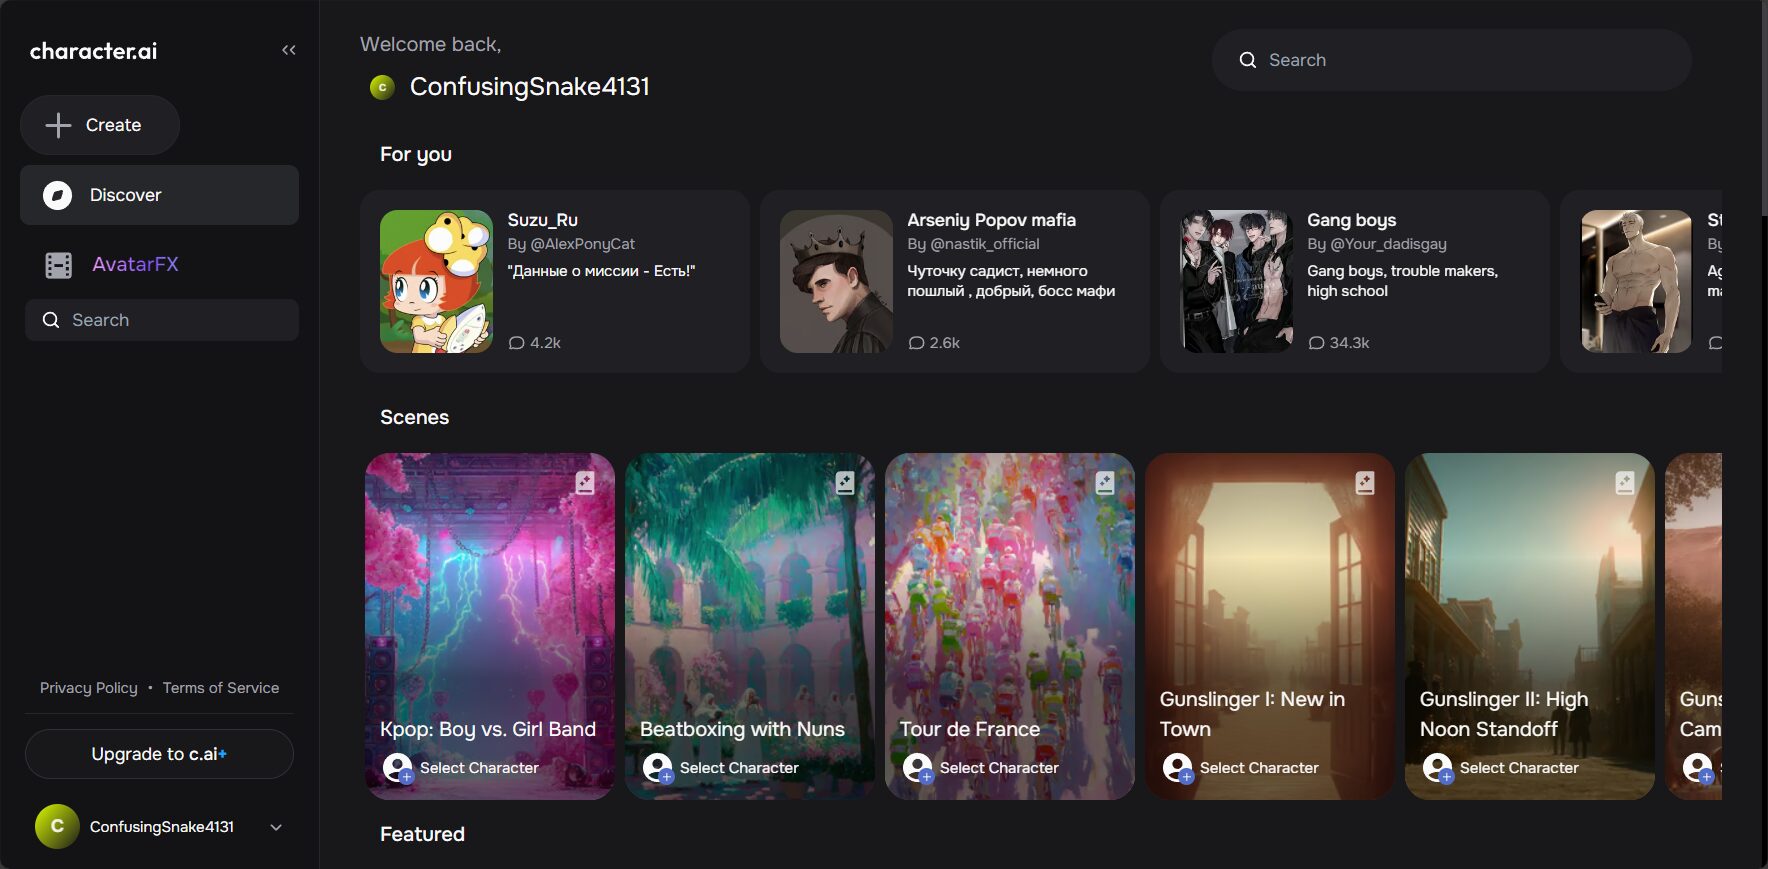Image resolution: width=1768 pixels, height=869 pixels.
Task: Expand the ConfusingSnake4131 account menu chevron
Action: point(276,827)
